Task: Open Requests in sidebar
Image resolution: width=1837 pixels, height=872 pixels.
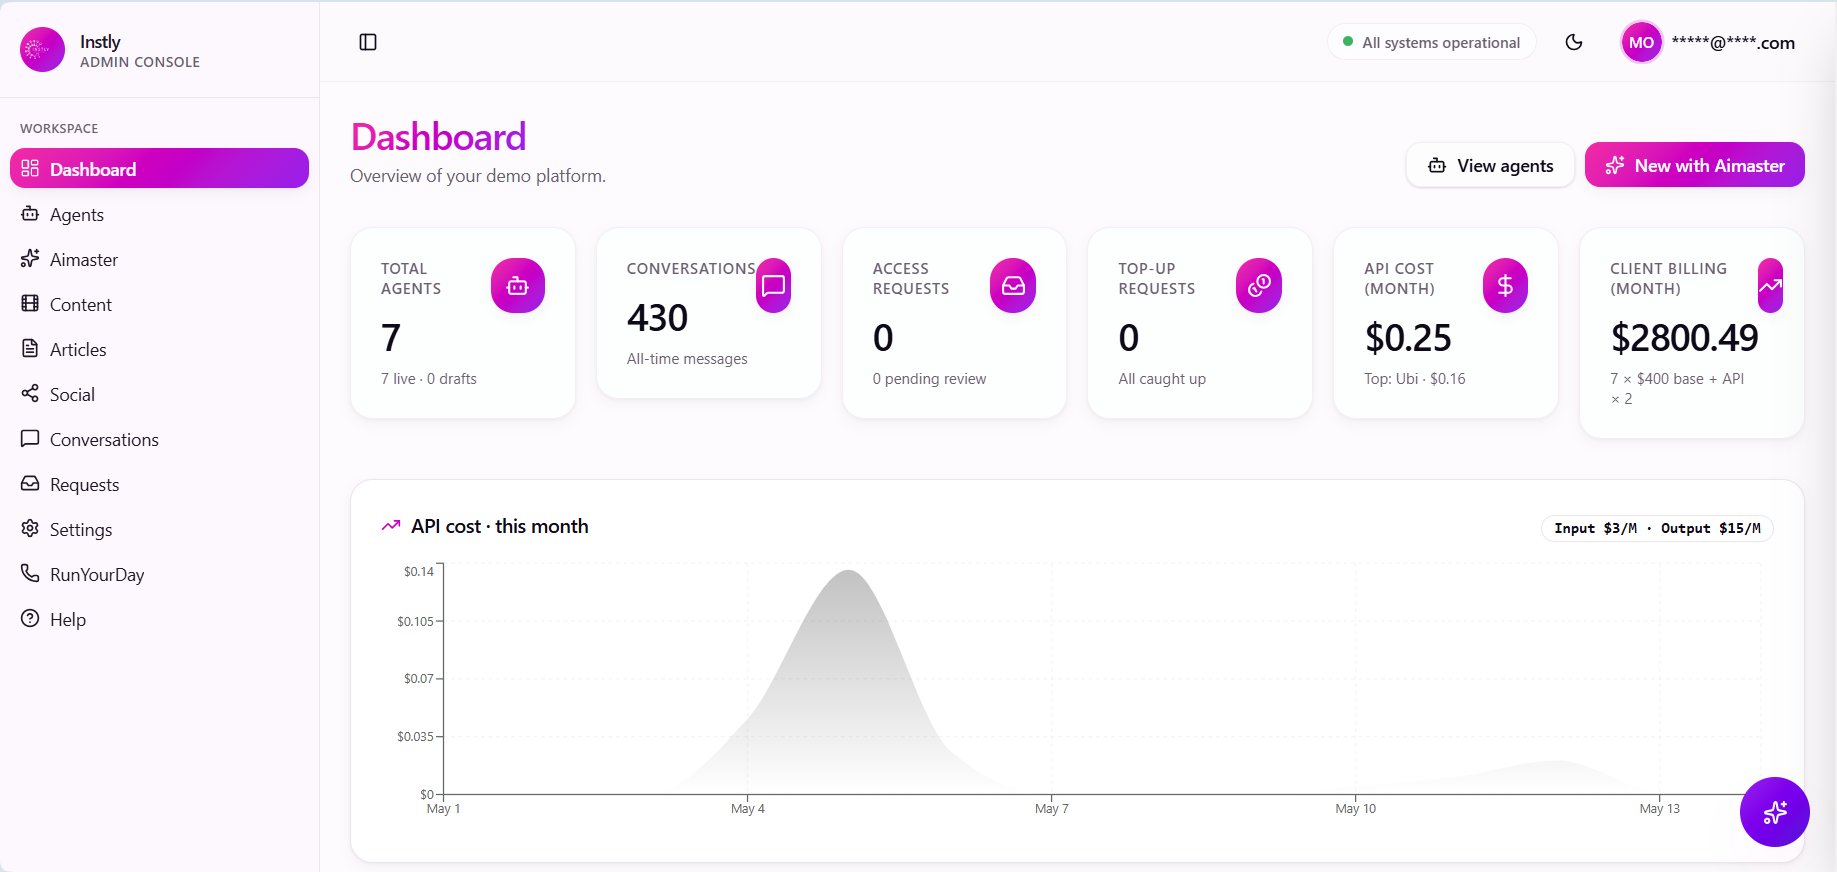Action: click(x=159, y=484)
